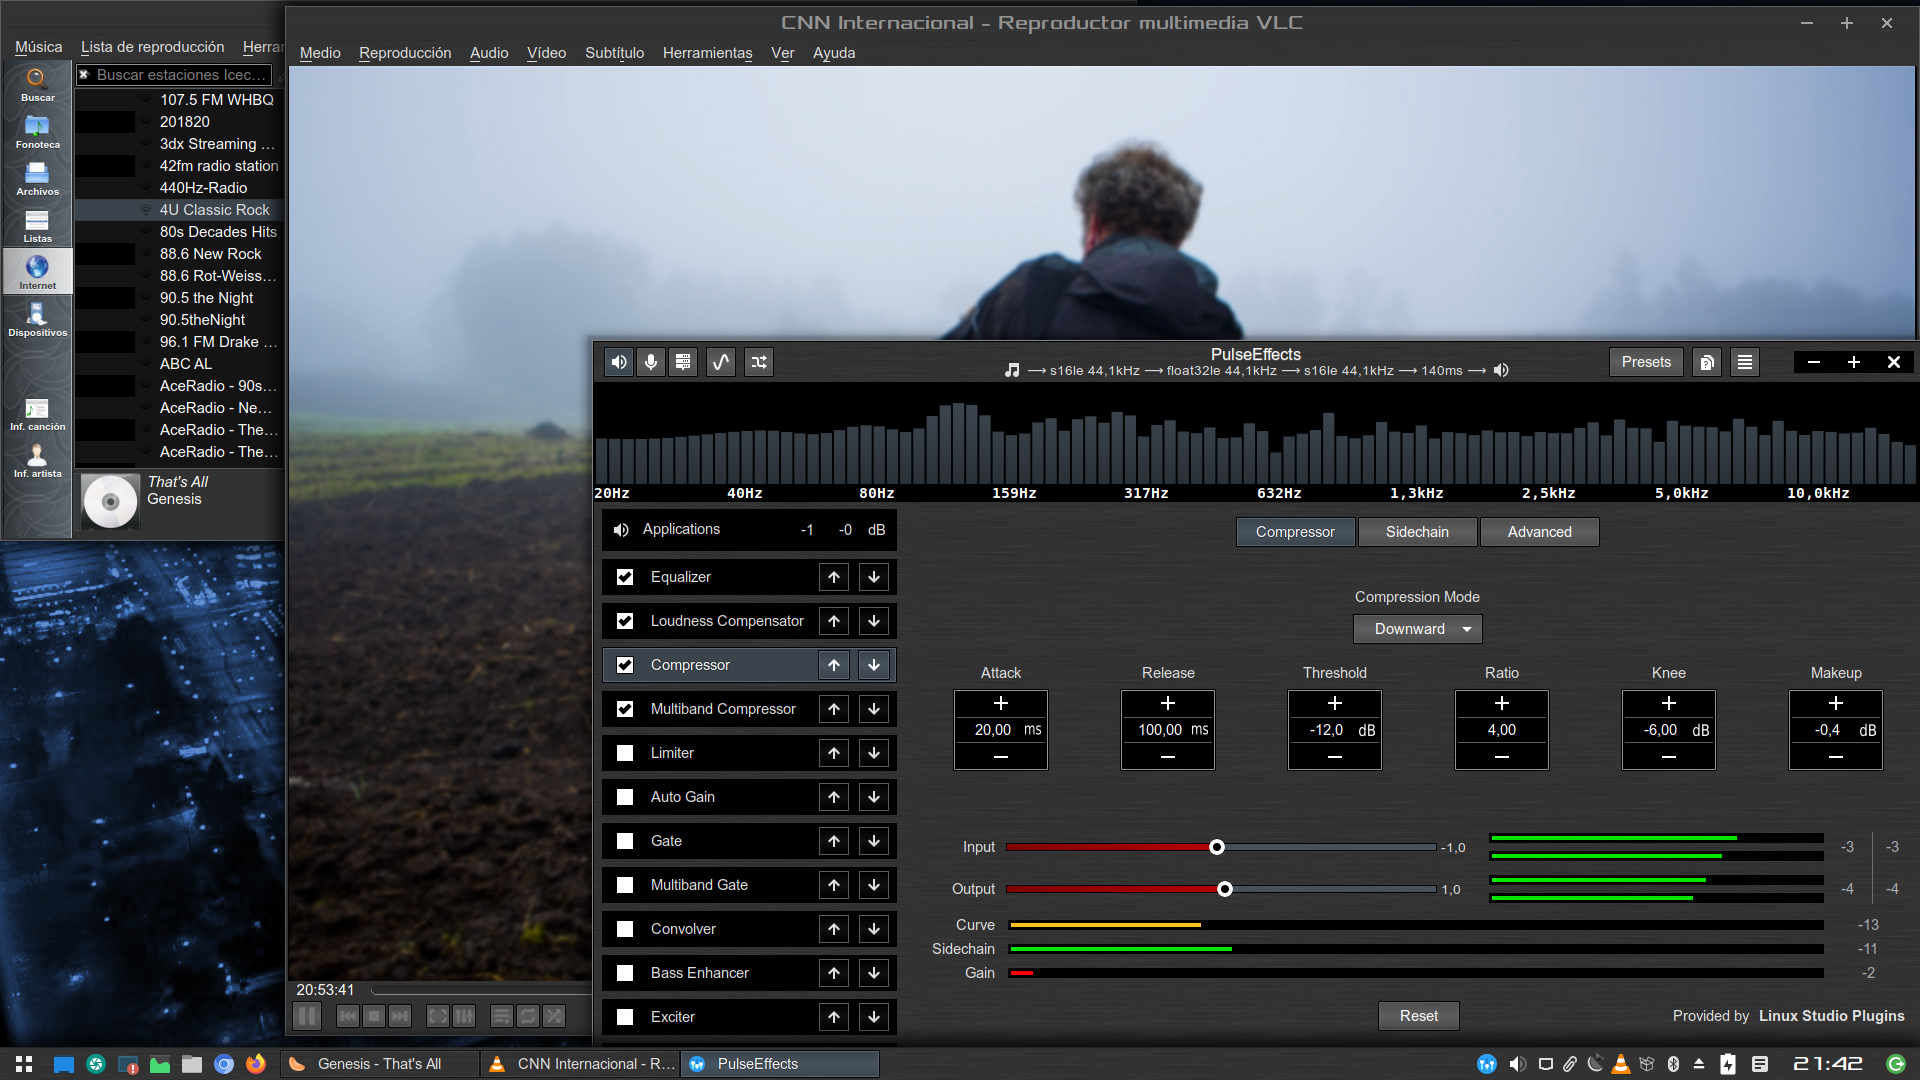Switch to Genesis - That's All taskbar window
This screenshot has height=1080, width=1920.
coord(379,1064)
